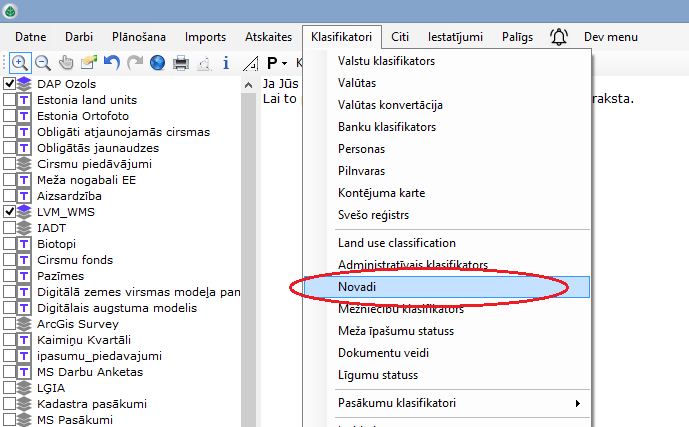Click the globe full extent icon
The height and width of the screenshot is (427, 689).
[x=158, y=63]
